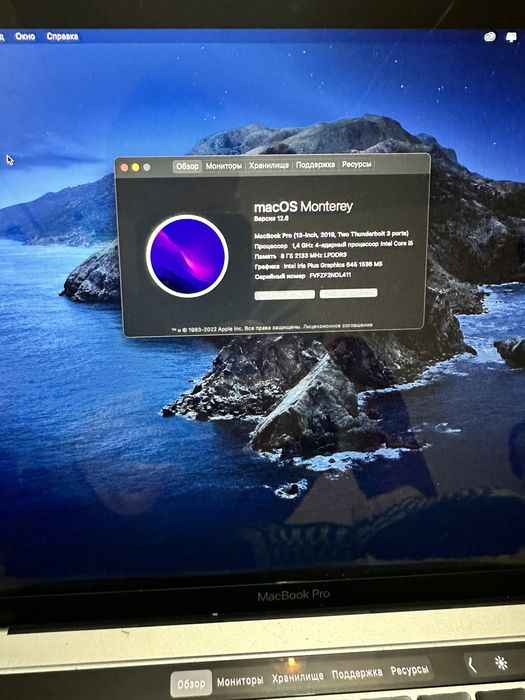The image size is (525, 700).
Task: Click the grey zoom window button
Action: 147,167
